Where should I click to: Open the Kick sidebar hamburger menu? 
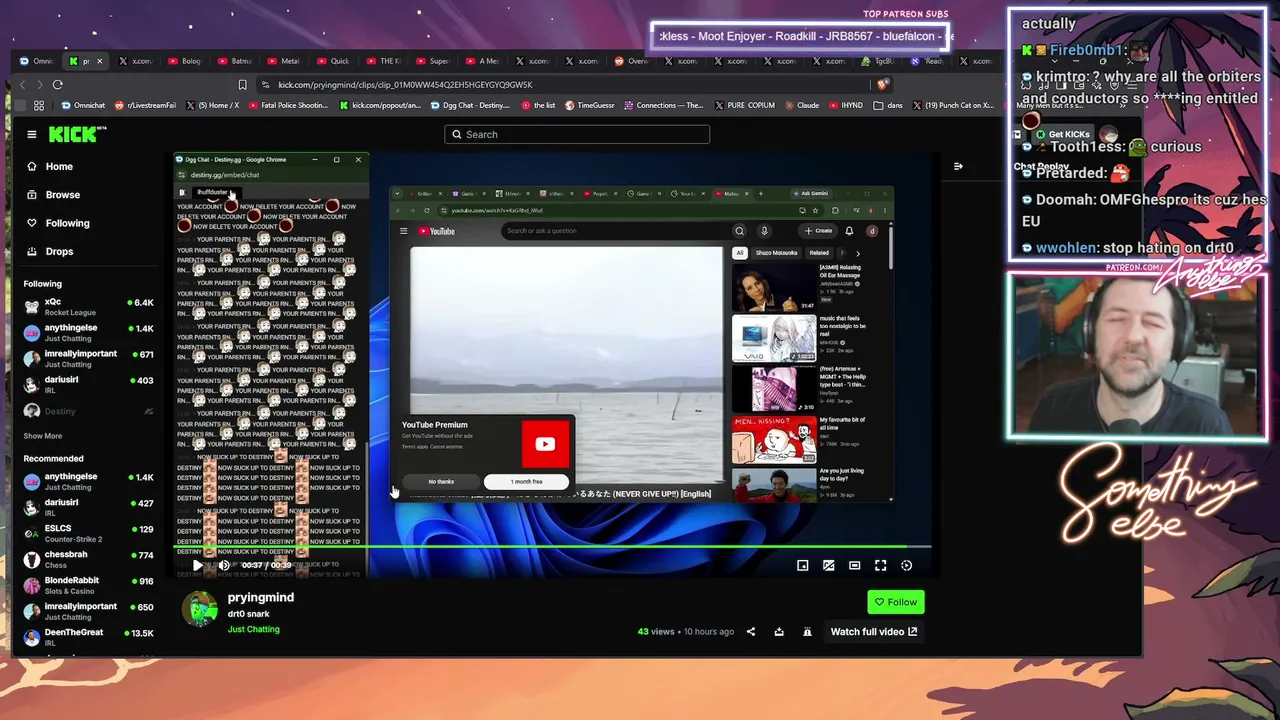pyautogui.click(x=32, y=134)
